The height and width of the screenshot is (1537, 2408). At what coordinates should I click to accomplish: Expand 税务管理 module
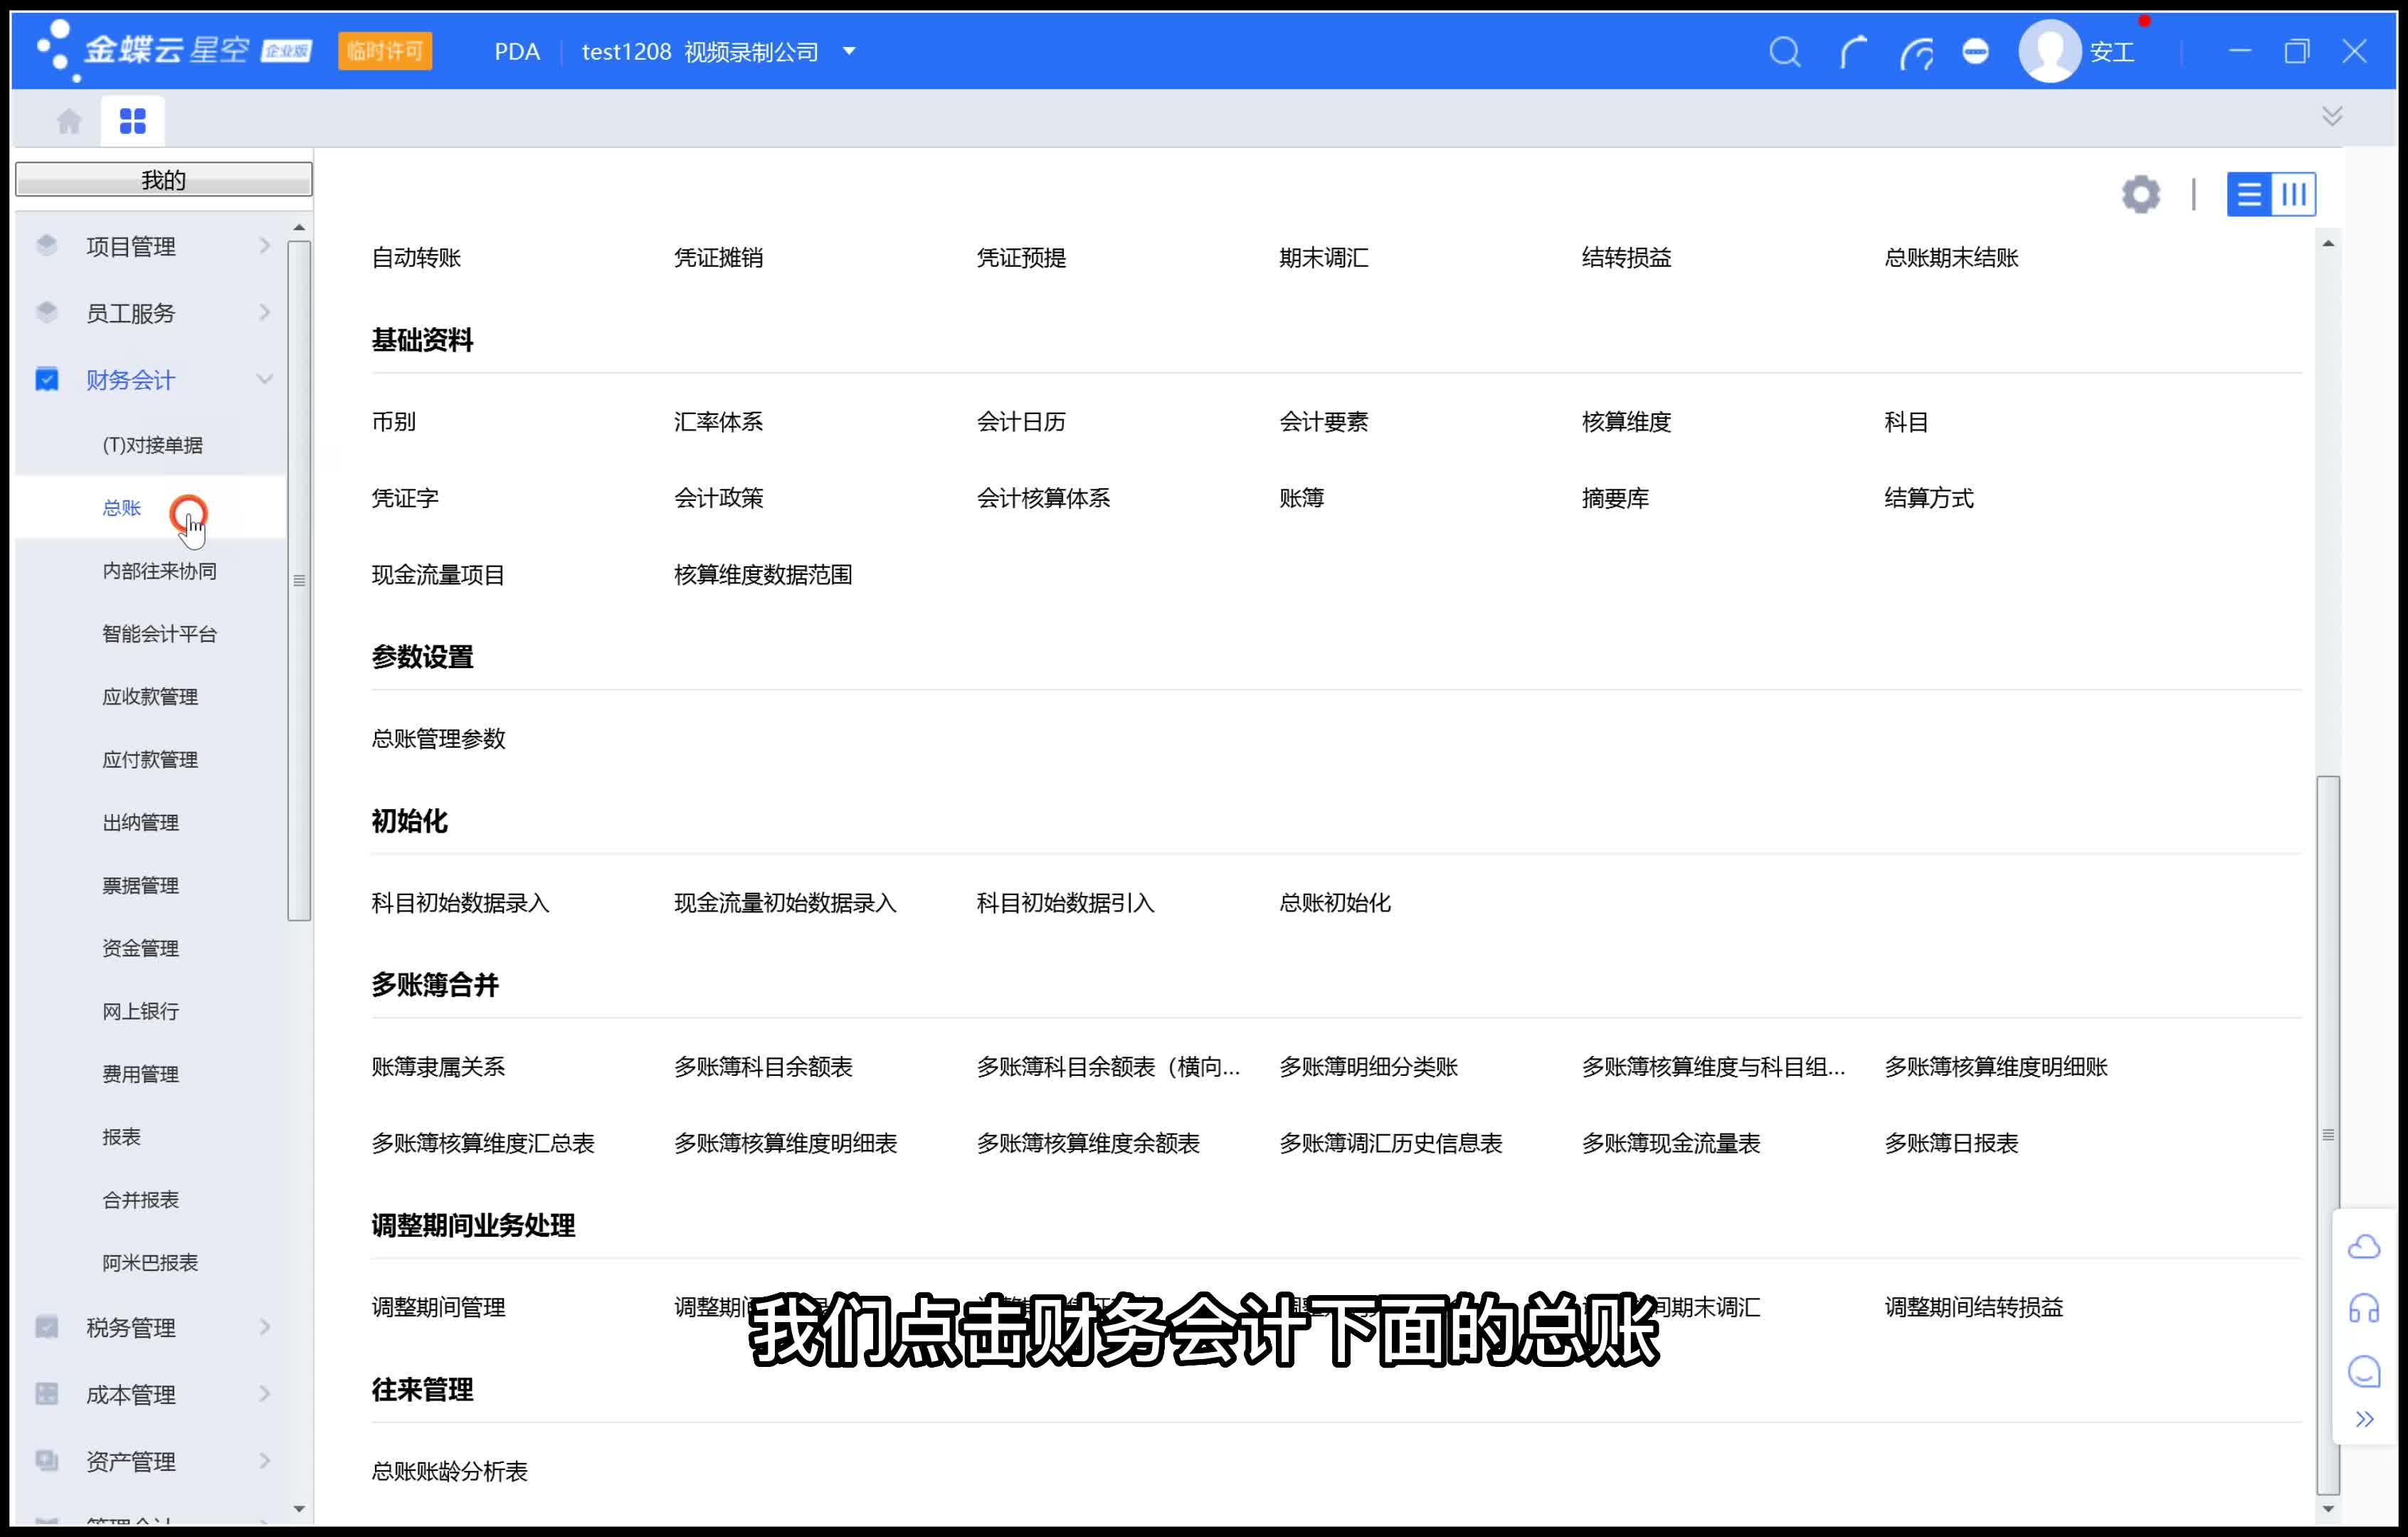point(150,1327)
